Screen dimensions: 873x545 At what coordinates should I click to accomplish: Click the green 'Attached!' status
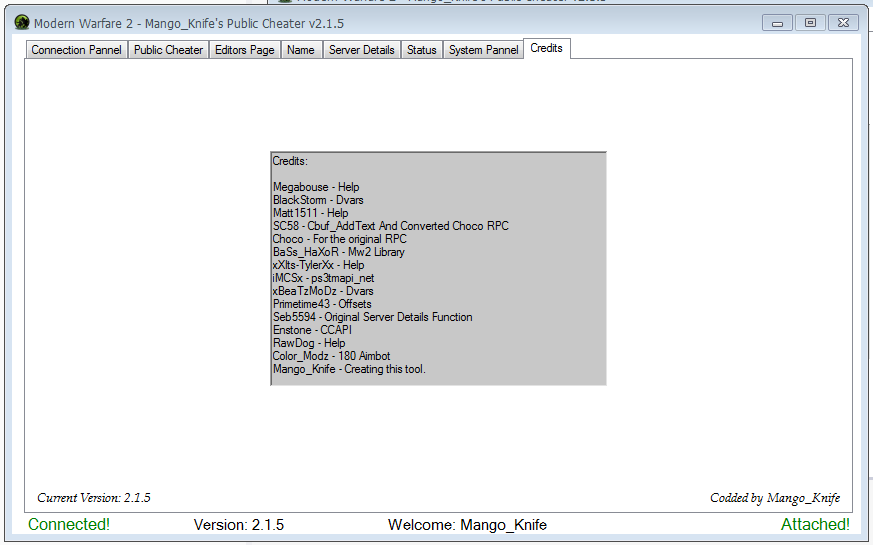[815, 524]
